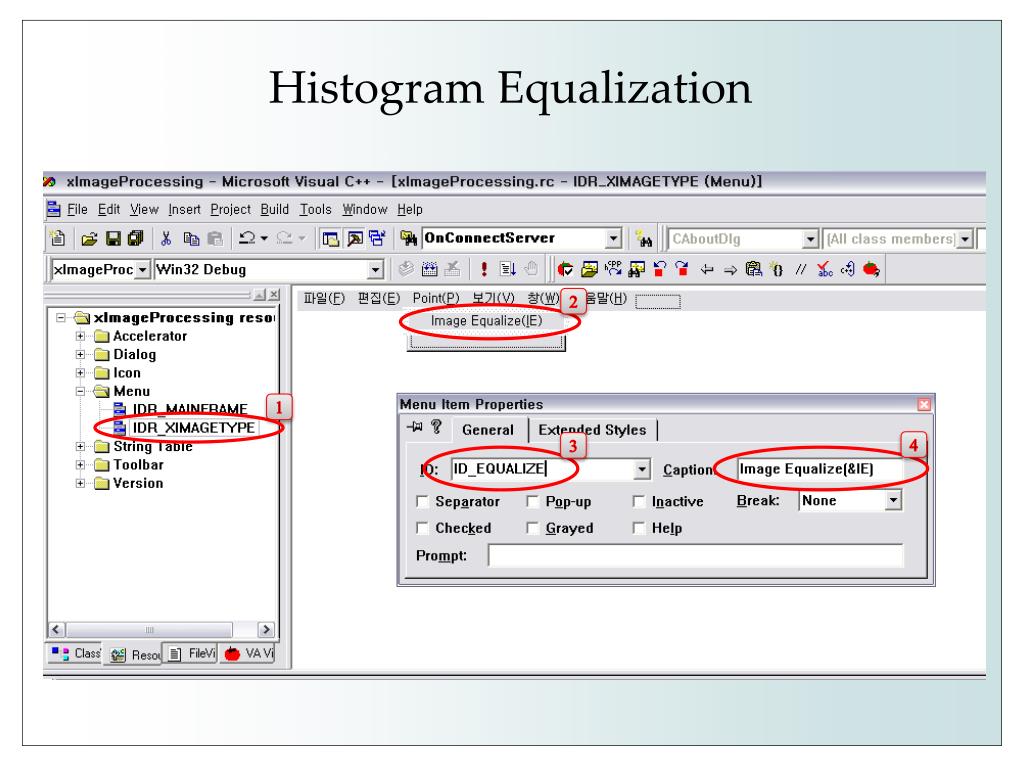Viewport: 1024px width, 768px height.
Task: Click the Visual Assist open file folder icon
Action: [589, 269]
